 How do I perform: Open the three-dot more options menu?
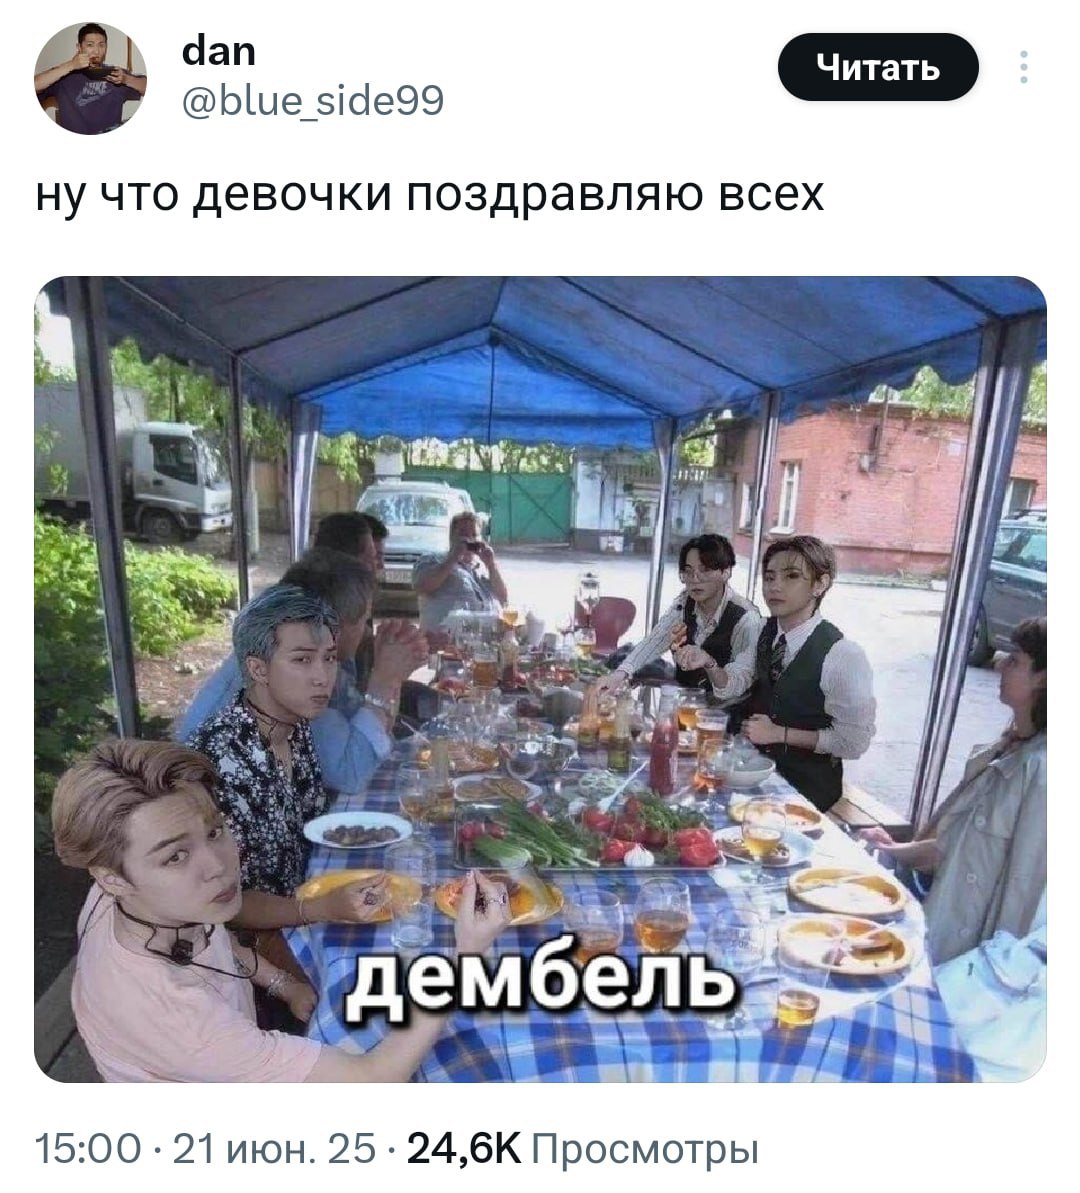(x=1024, y=67)
